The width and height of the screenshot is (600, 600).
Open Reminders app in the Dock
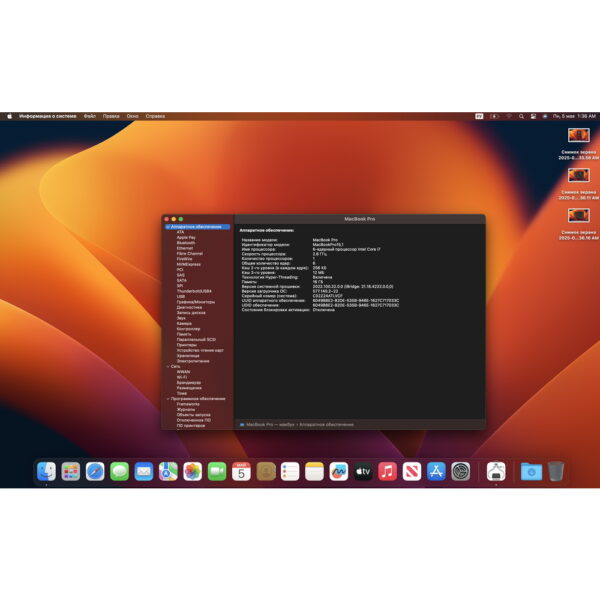(290, 471)
